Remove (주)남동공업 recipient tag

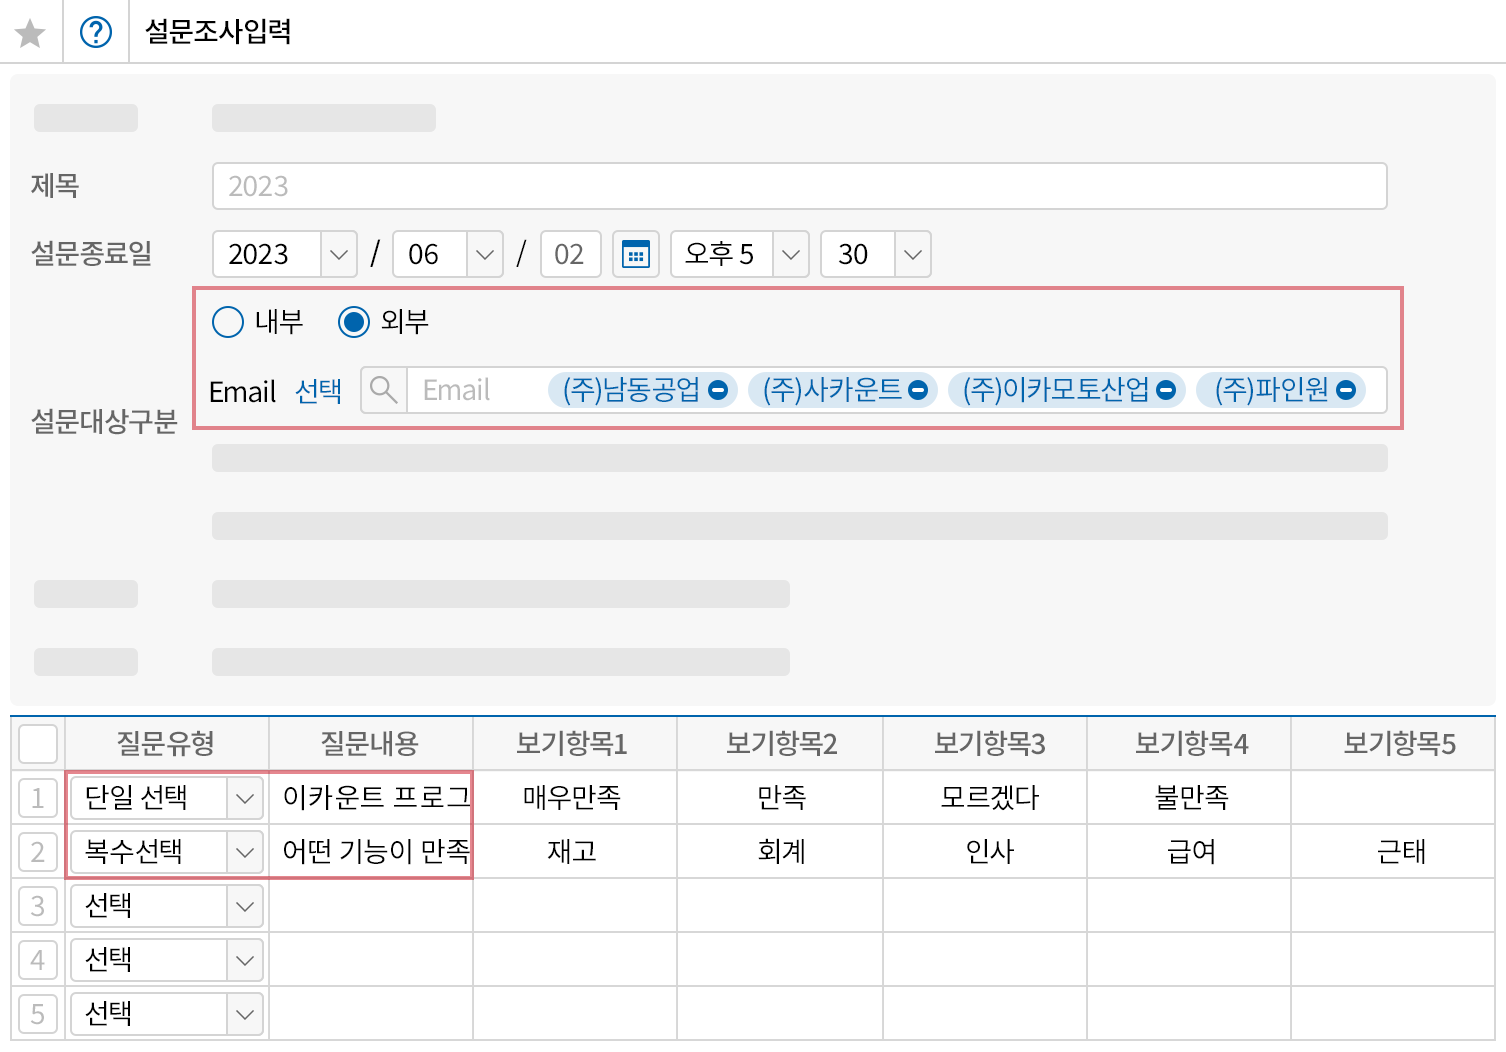[718, 390]
